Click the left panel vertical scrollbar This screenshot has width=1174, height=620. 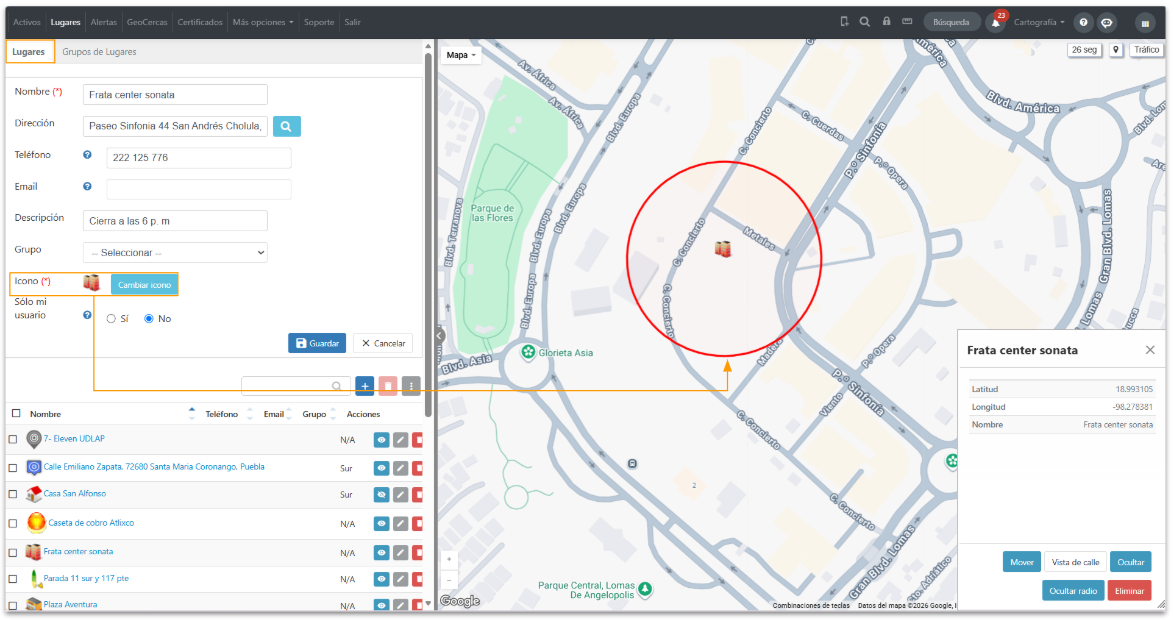428,232
